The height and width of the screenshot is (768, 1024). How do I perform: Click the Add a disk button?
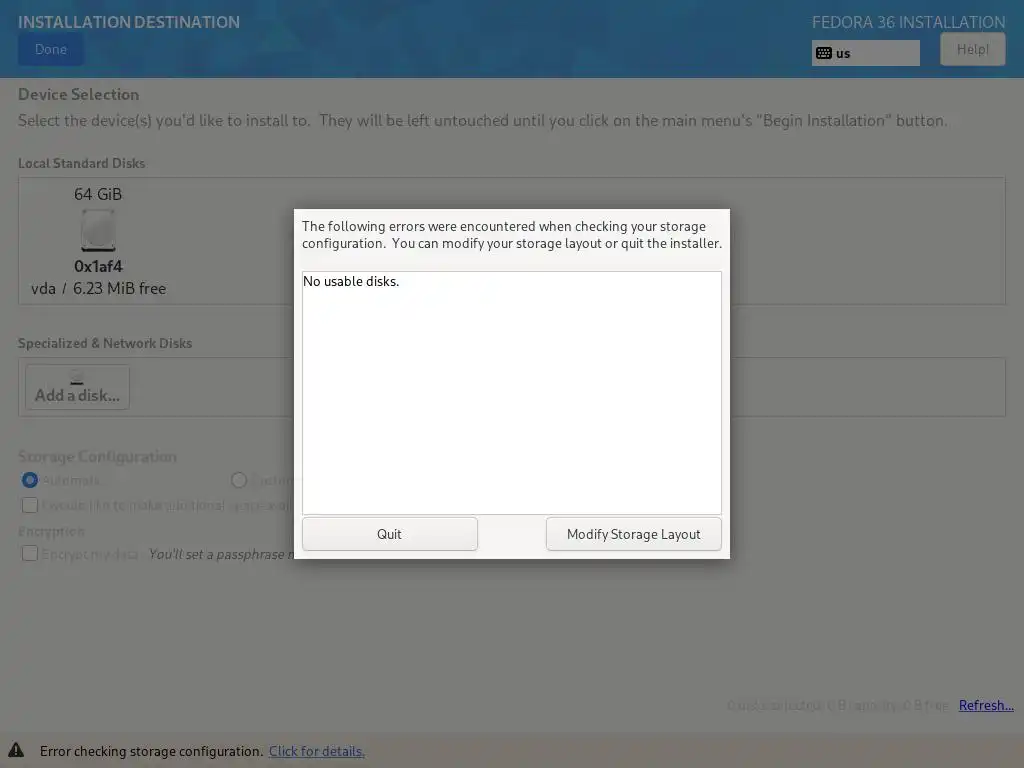[77, 387]
